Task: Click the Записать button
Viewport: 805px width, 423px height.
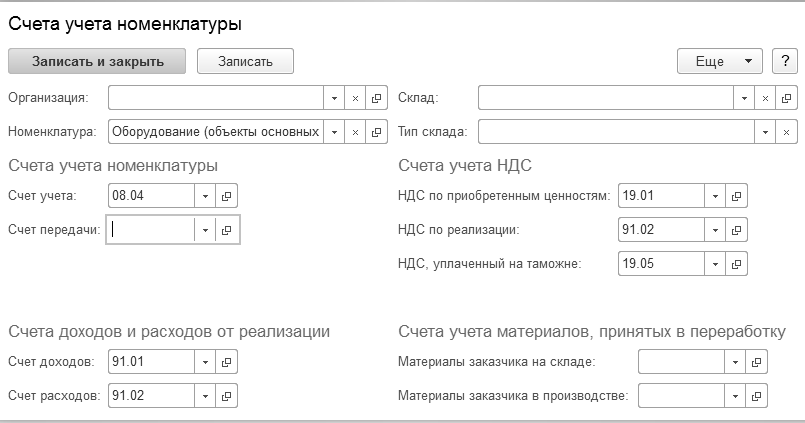Action: coord(245,61)
